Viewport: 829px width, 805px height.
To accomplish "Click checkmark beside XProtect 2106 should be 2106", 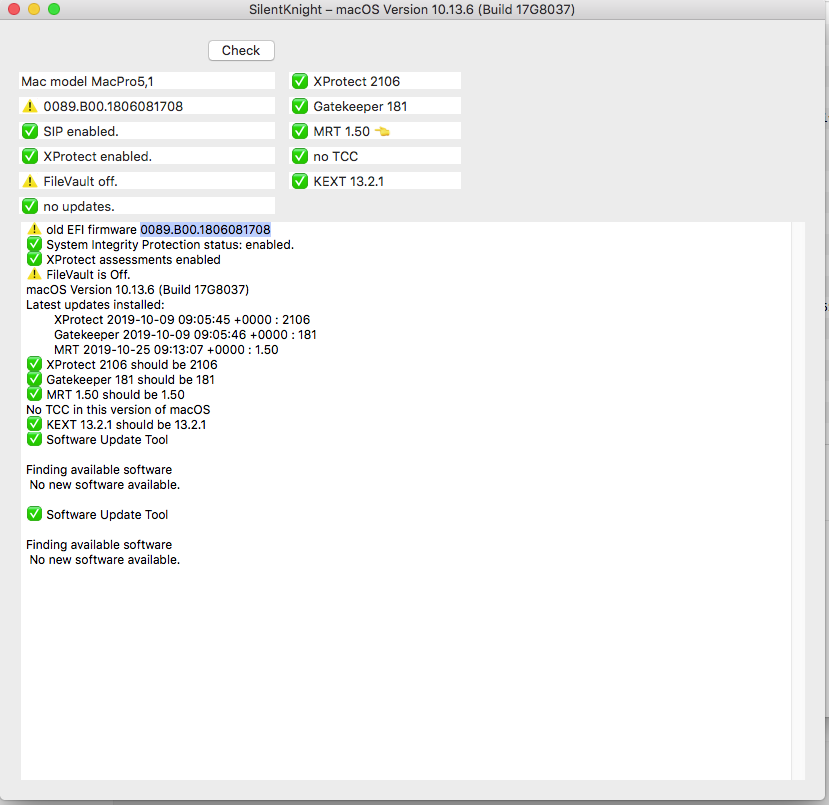I will (x=34, y=364).
